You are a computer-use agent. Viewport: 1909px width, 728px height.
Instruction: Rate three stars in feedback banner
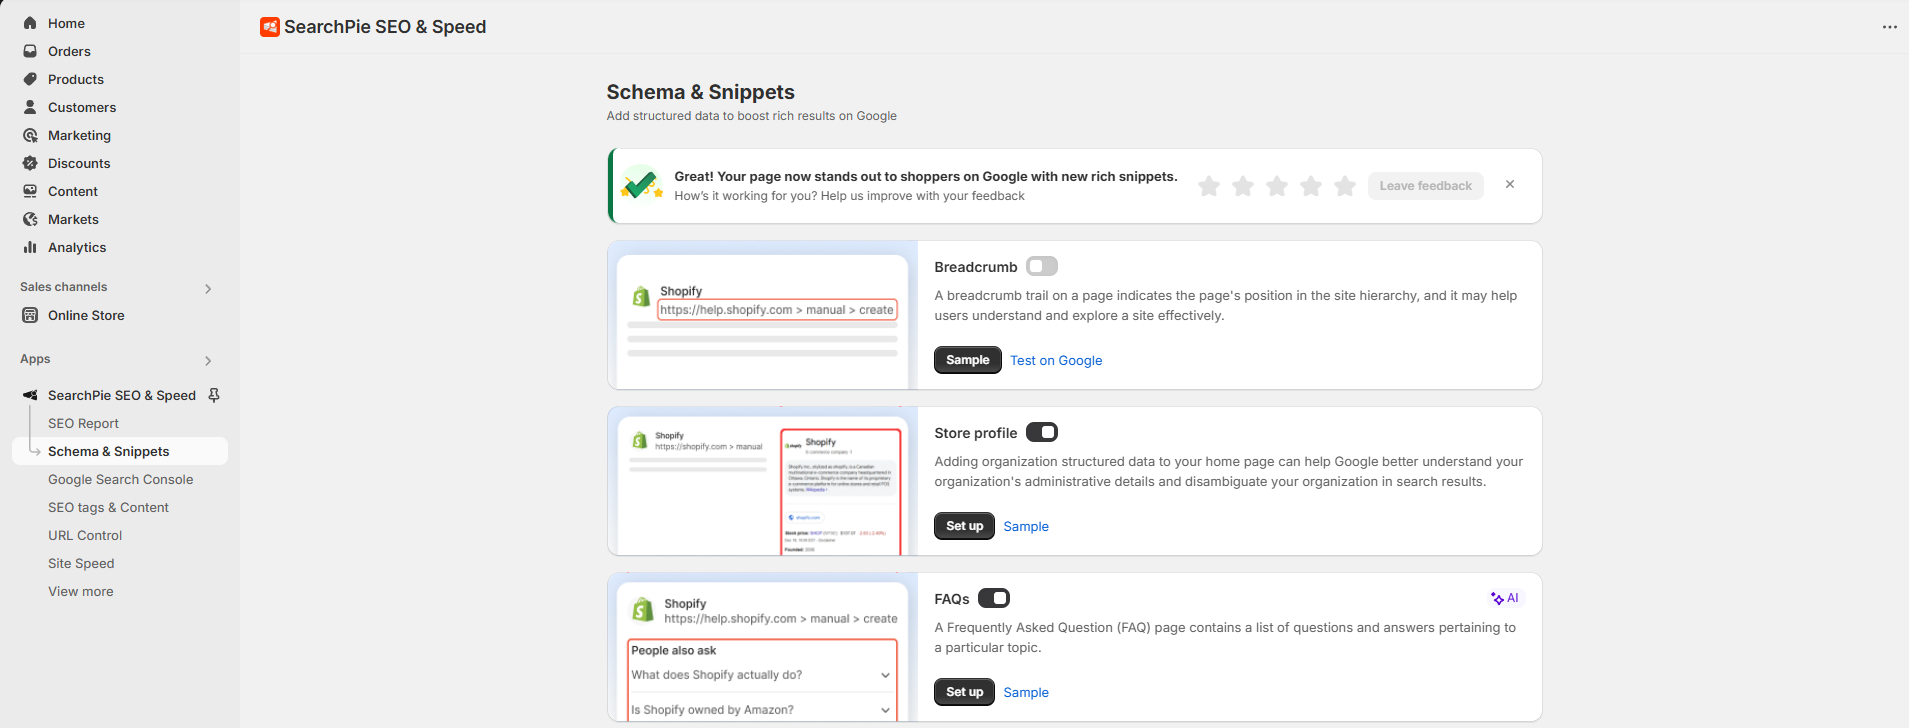pos(1277,186)
